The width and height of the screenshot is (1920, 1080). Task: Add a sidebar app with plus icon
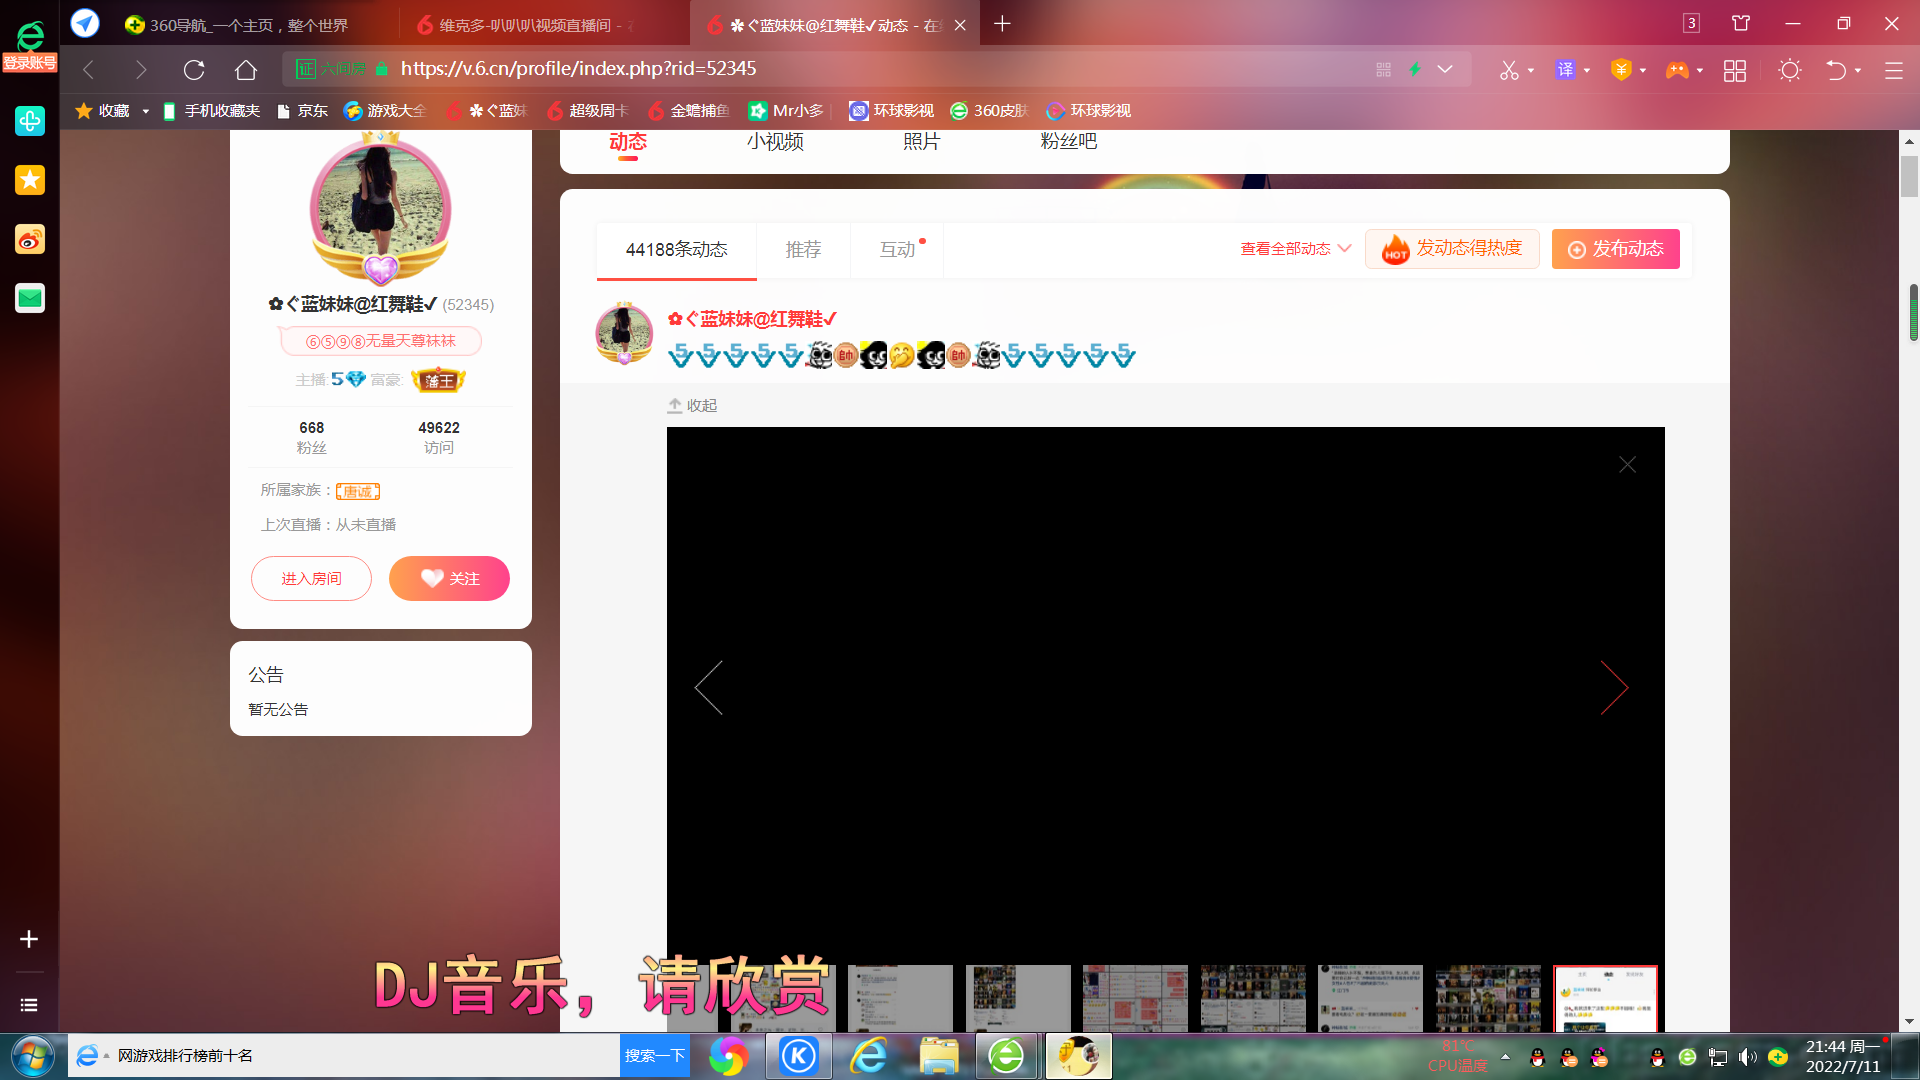[x=29, y=939]
